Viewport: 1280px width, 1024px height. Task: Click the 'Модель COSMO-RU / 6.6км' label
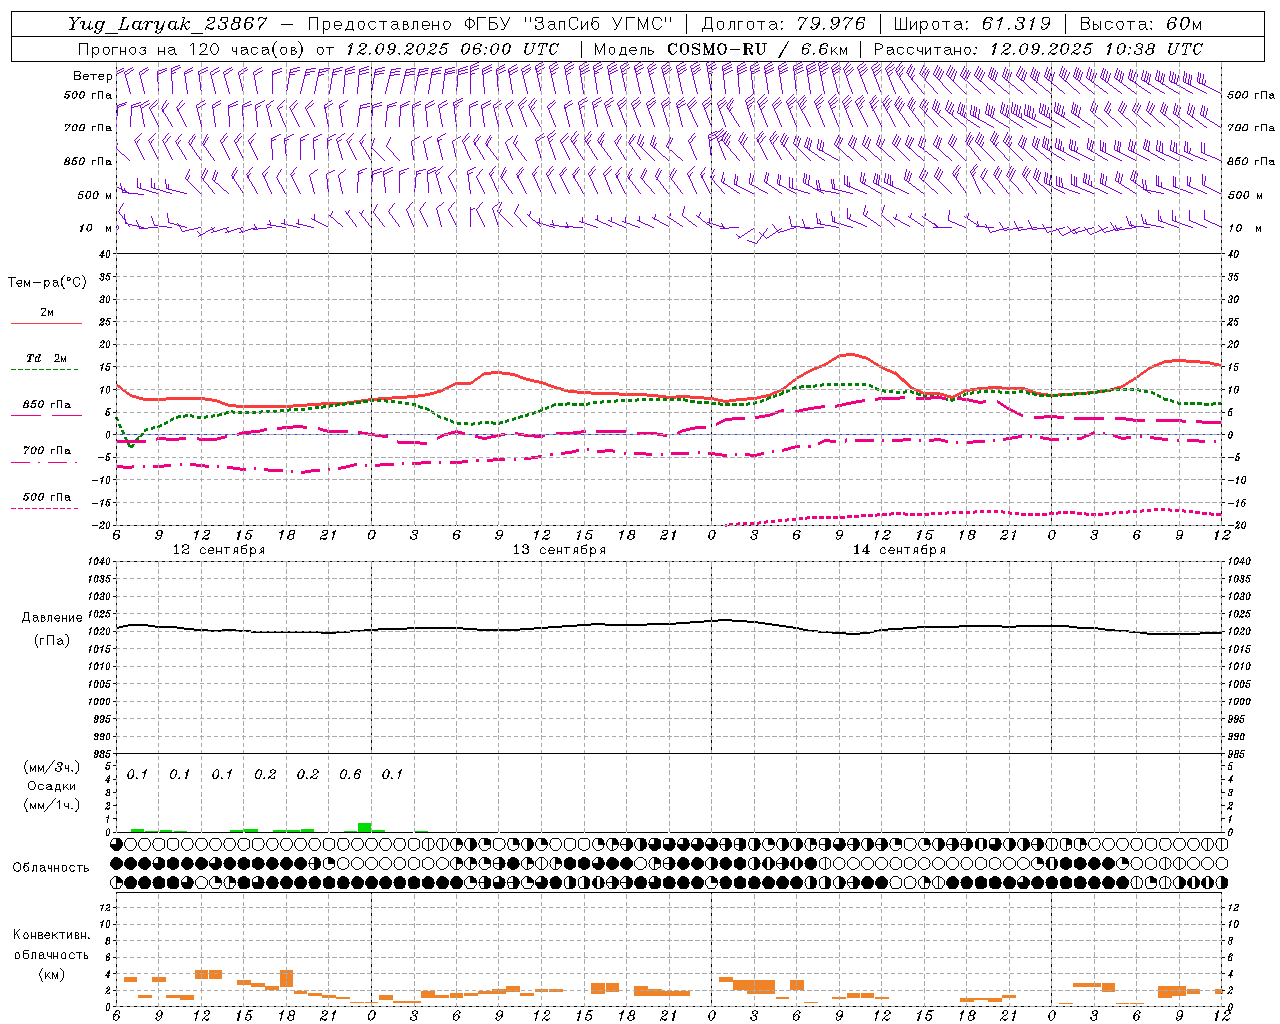(721, 49)
